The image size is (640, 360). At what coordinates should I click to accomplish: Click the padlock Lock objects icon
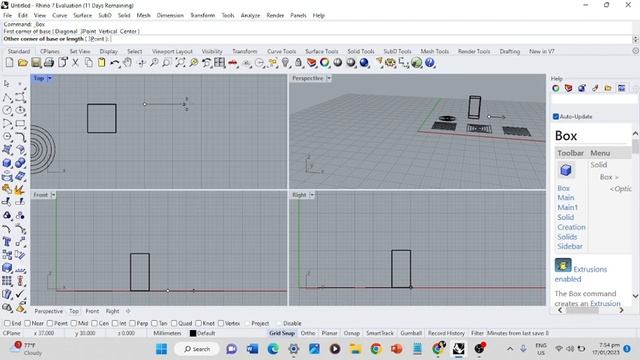coord(298,63)
